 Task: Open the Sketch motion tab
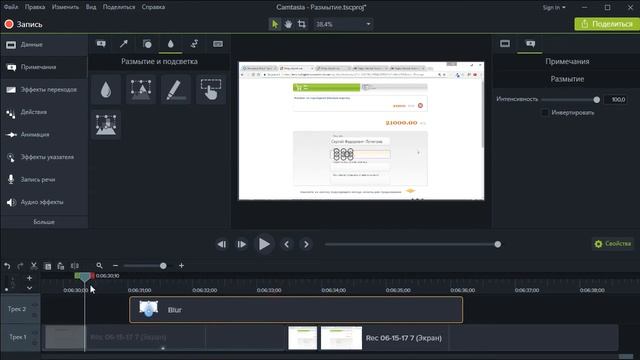194,44
